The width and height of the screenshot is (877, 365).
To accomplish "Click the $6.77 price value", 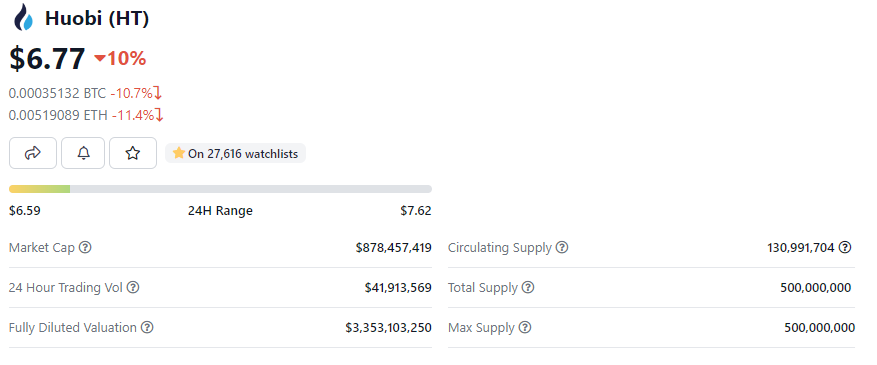I will coord(48,58).
